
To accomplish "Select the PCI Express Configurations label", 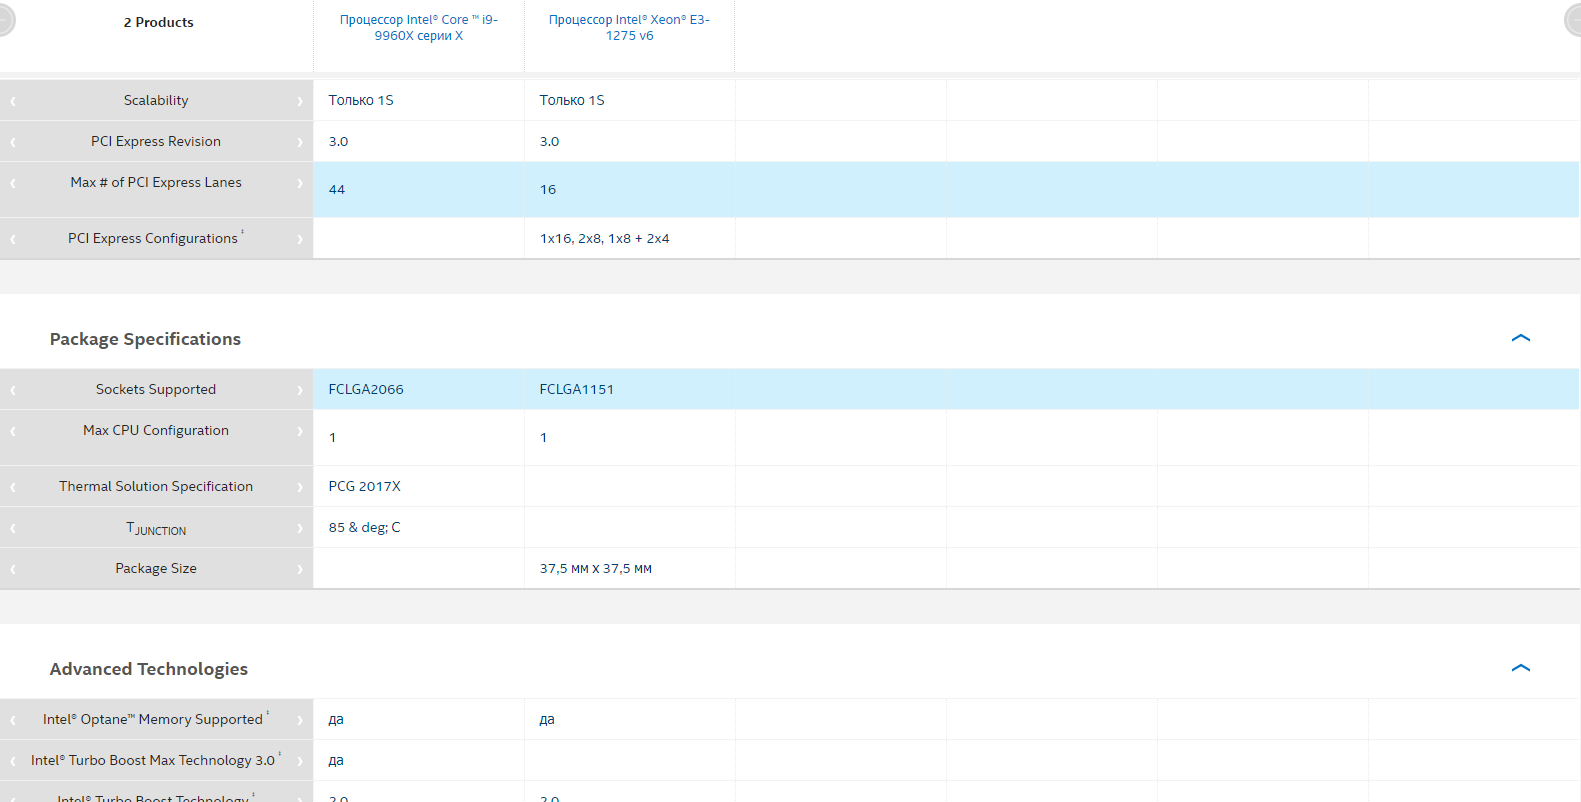I will click(x=153, y=238).
